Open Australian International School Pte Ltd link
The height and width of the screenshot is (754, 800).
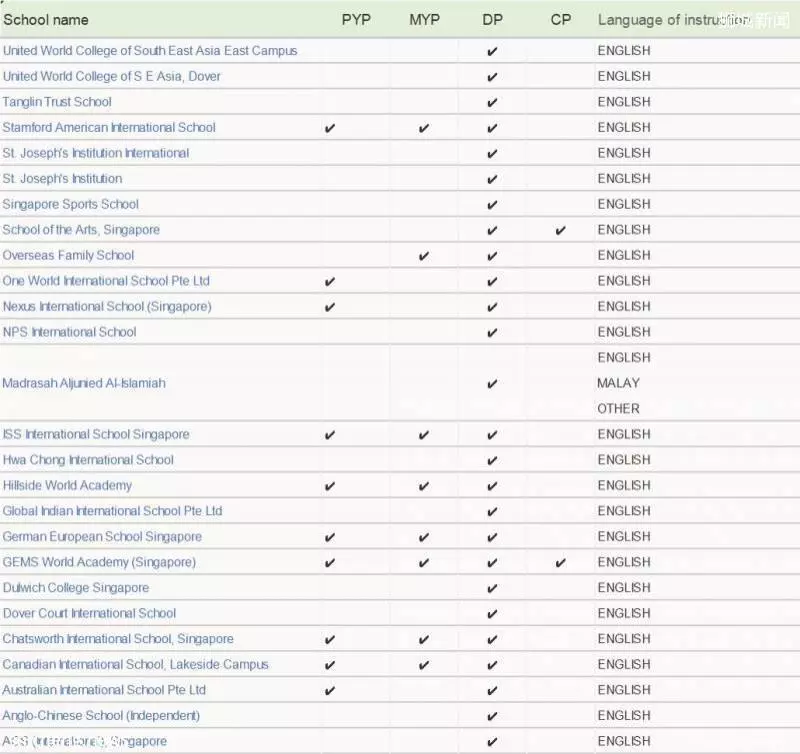point(104,690)
